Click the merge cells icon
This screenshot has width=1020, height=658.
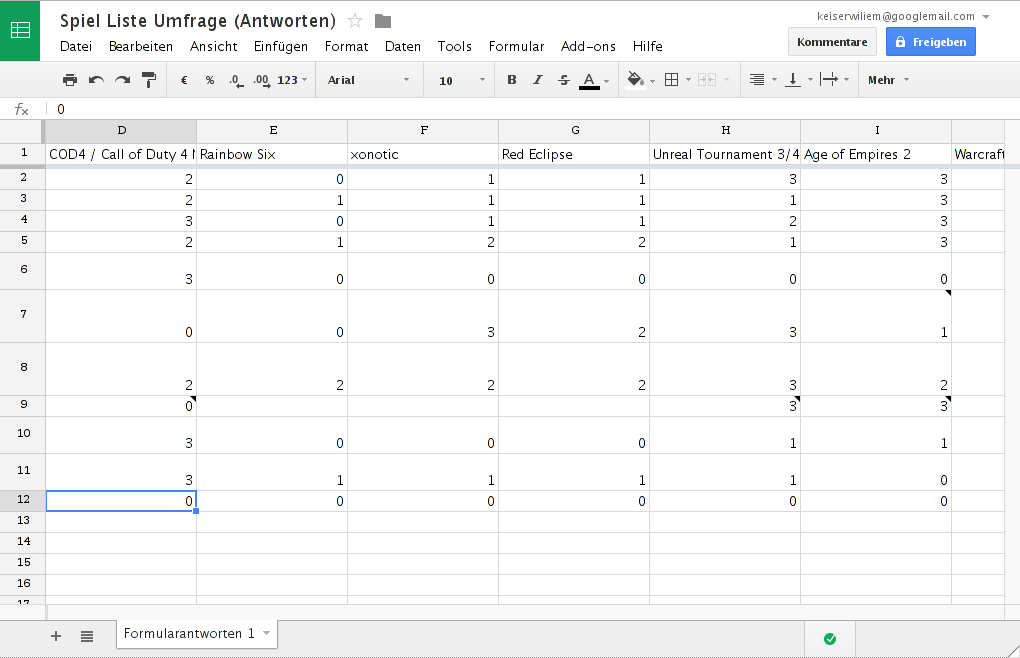[x=707, y=80]
